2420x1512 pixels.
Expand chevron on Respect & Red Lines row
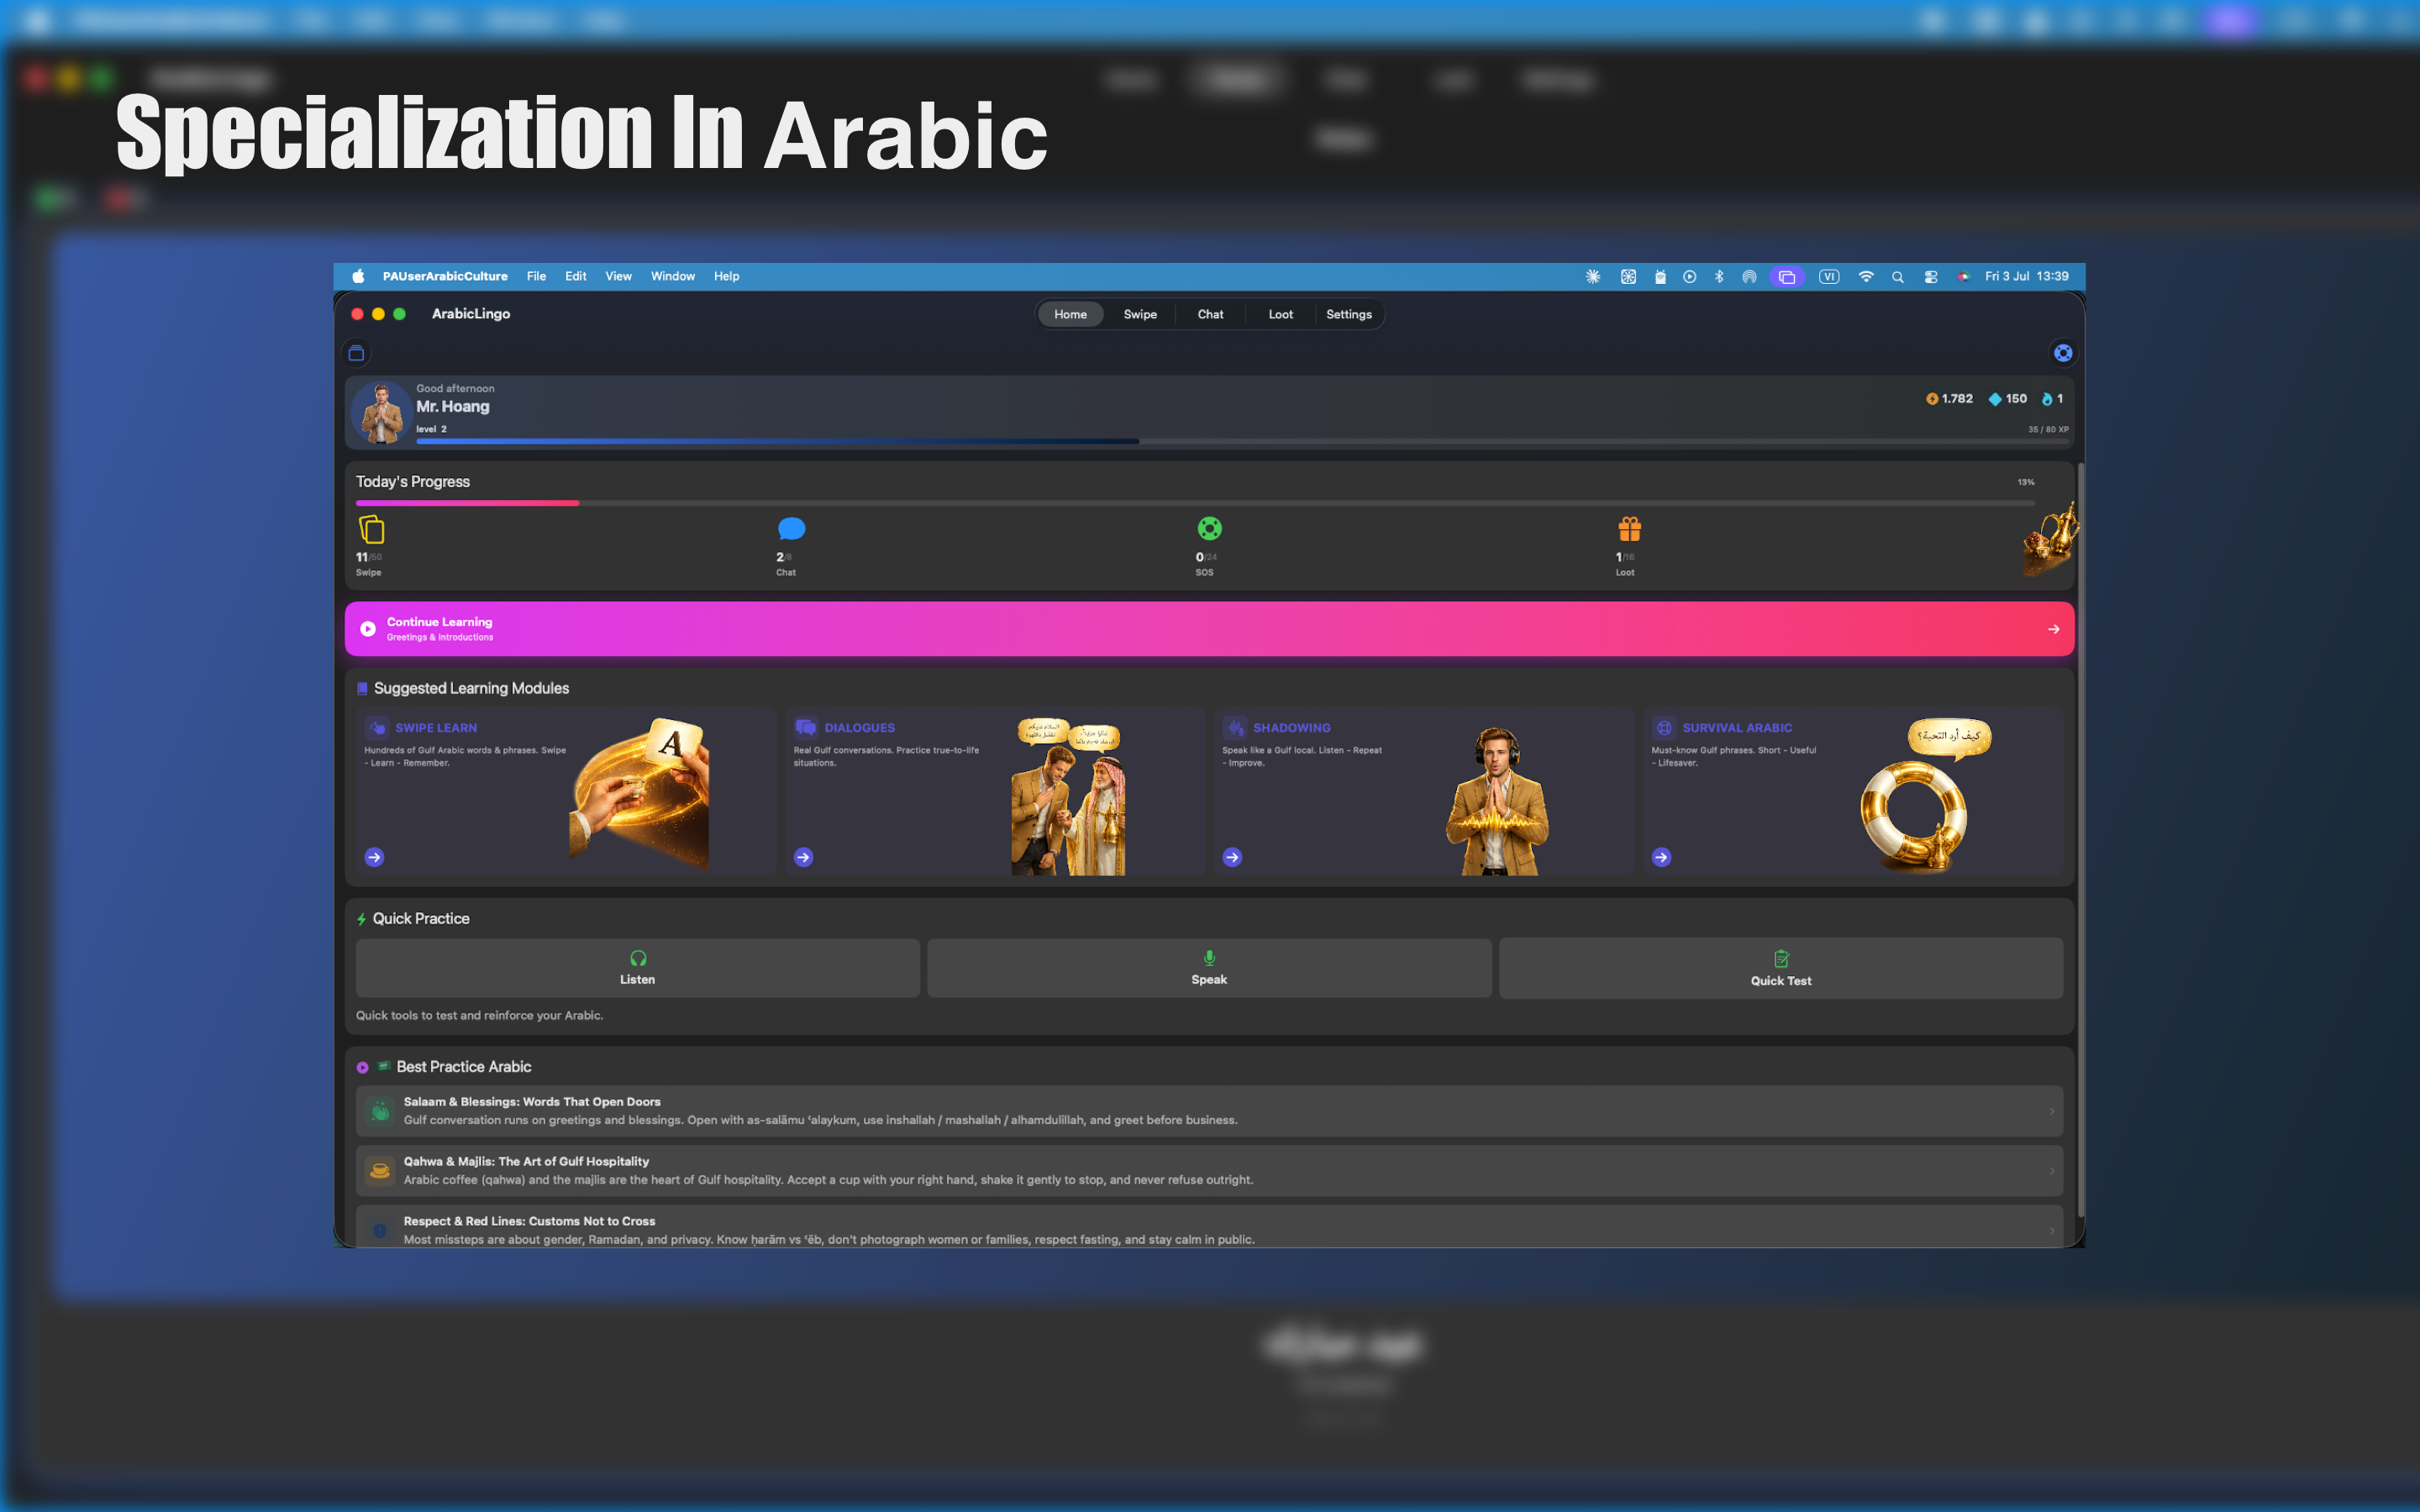(x=2051, y=1231)
